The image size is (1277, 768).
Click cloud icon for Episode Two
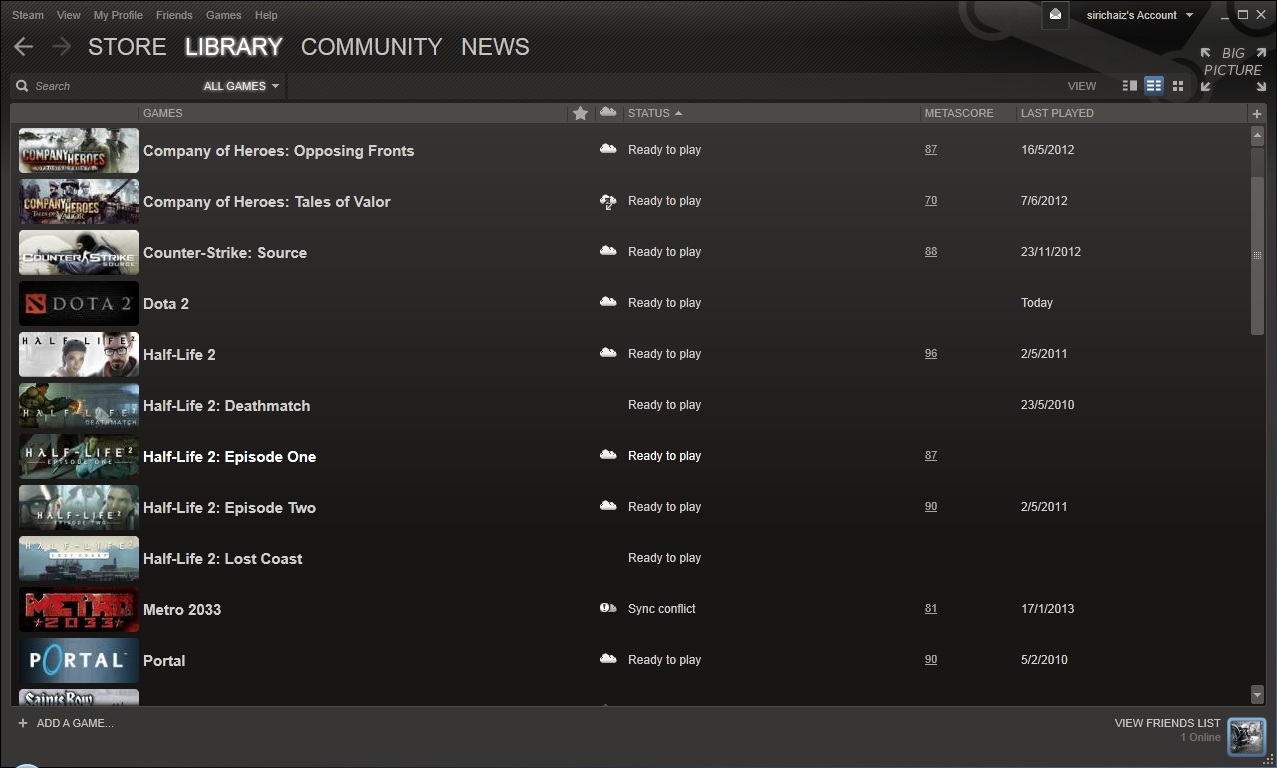click(608, 506)
